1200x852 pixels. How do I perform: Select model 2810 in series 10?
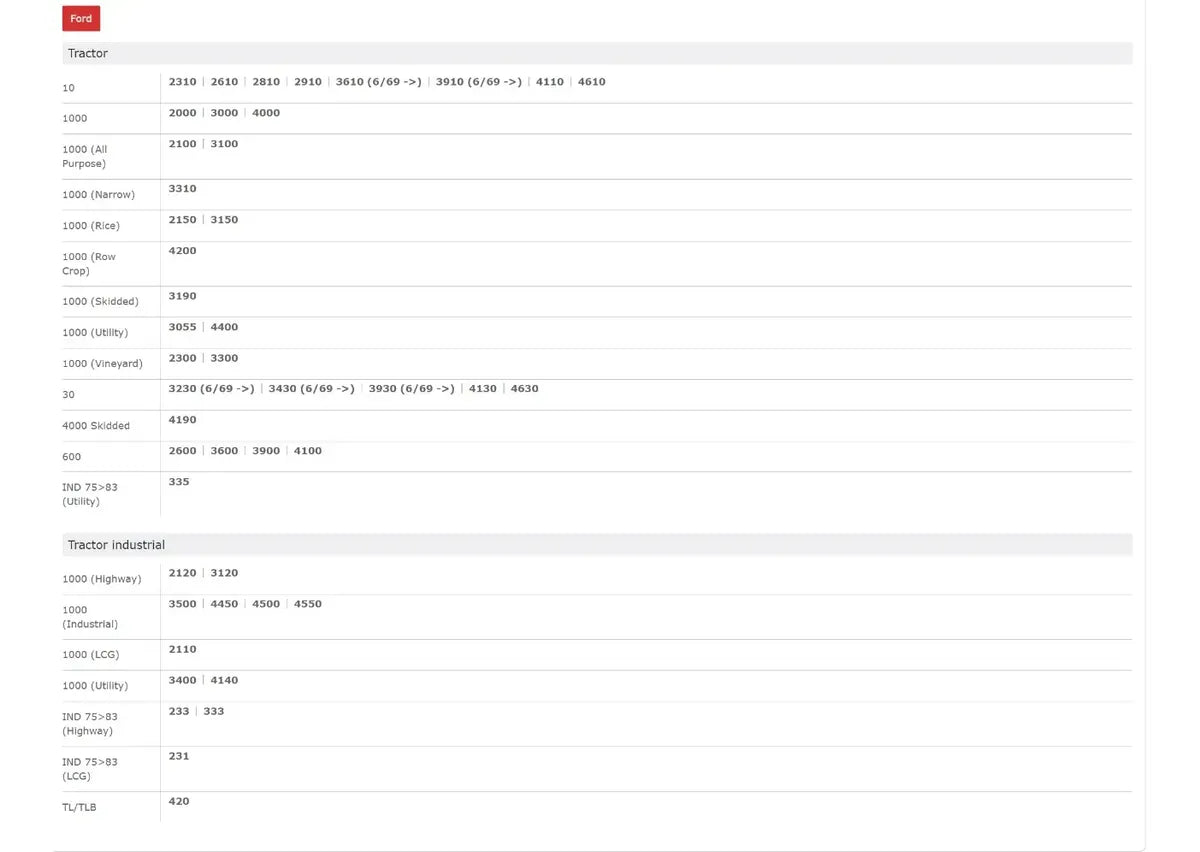coord(267,82)
